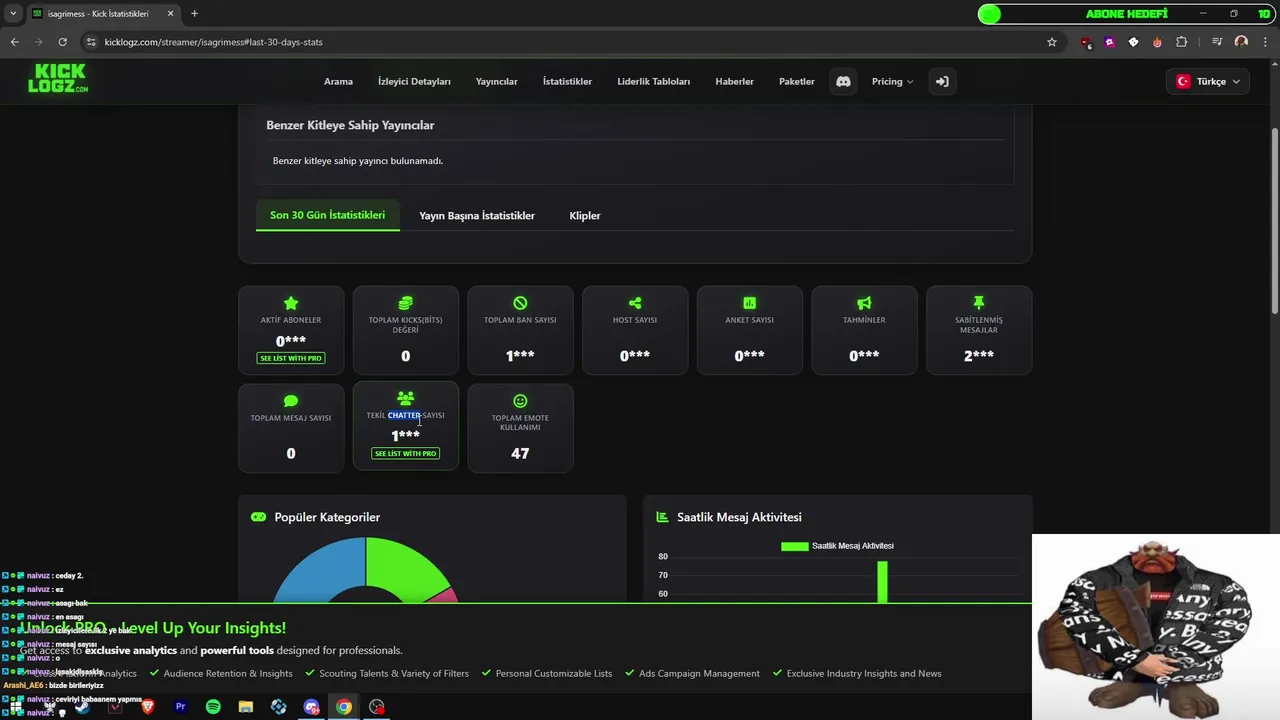Open the Pricing dropdown in navbar
1280x720 pixels.
click(x=892, y=81)
